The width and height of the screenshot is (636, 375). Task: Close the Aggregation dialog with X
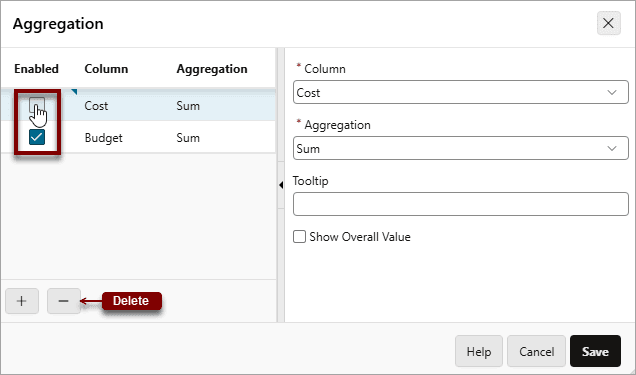[x=608, y=23]
